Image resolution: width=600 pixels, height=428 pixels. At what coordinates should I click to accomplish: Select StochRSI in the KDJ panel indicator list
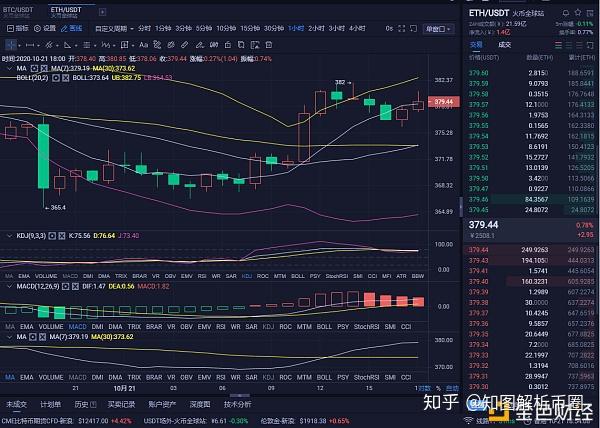337,276
